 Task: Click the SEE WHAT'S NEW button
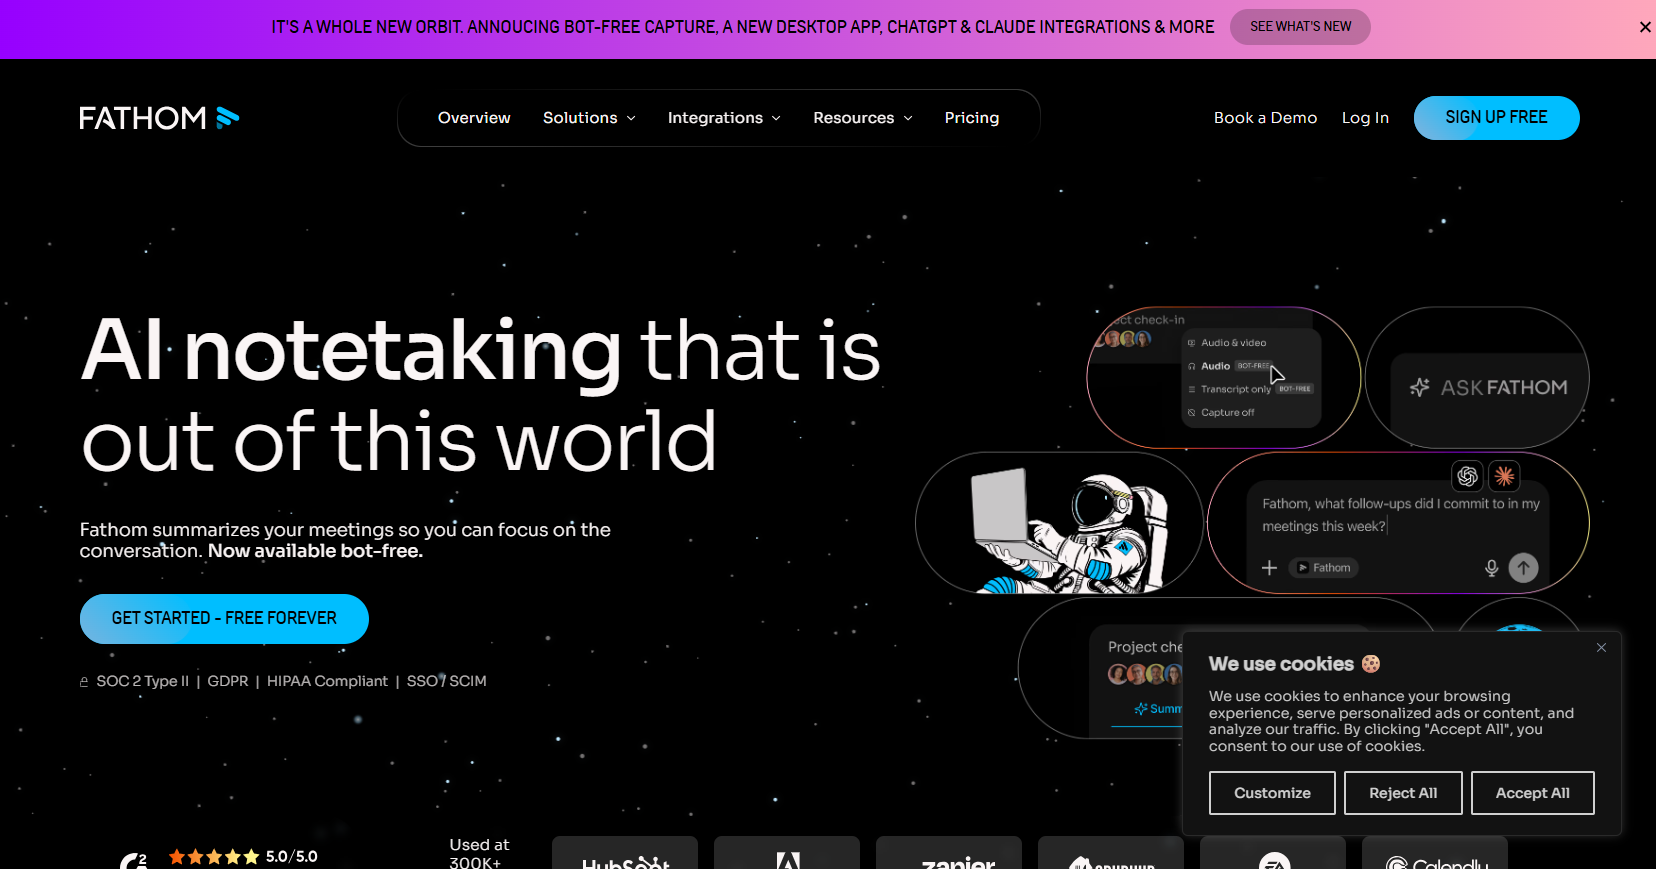tap(1300, 27)
